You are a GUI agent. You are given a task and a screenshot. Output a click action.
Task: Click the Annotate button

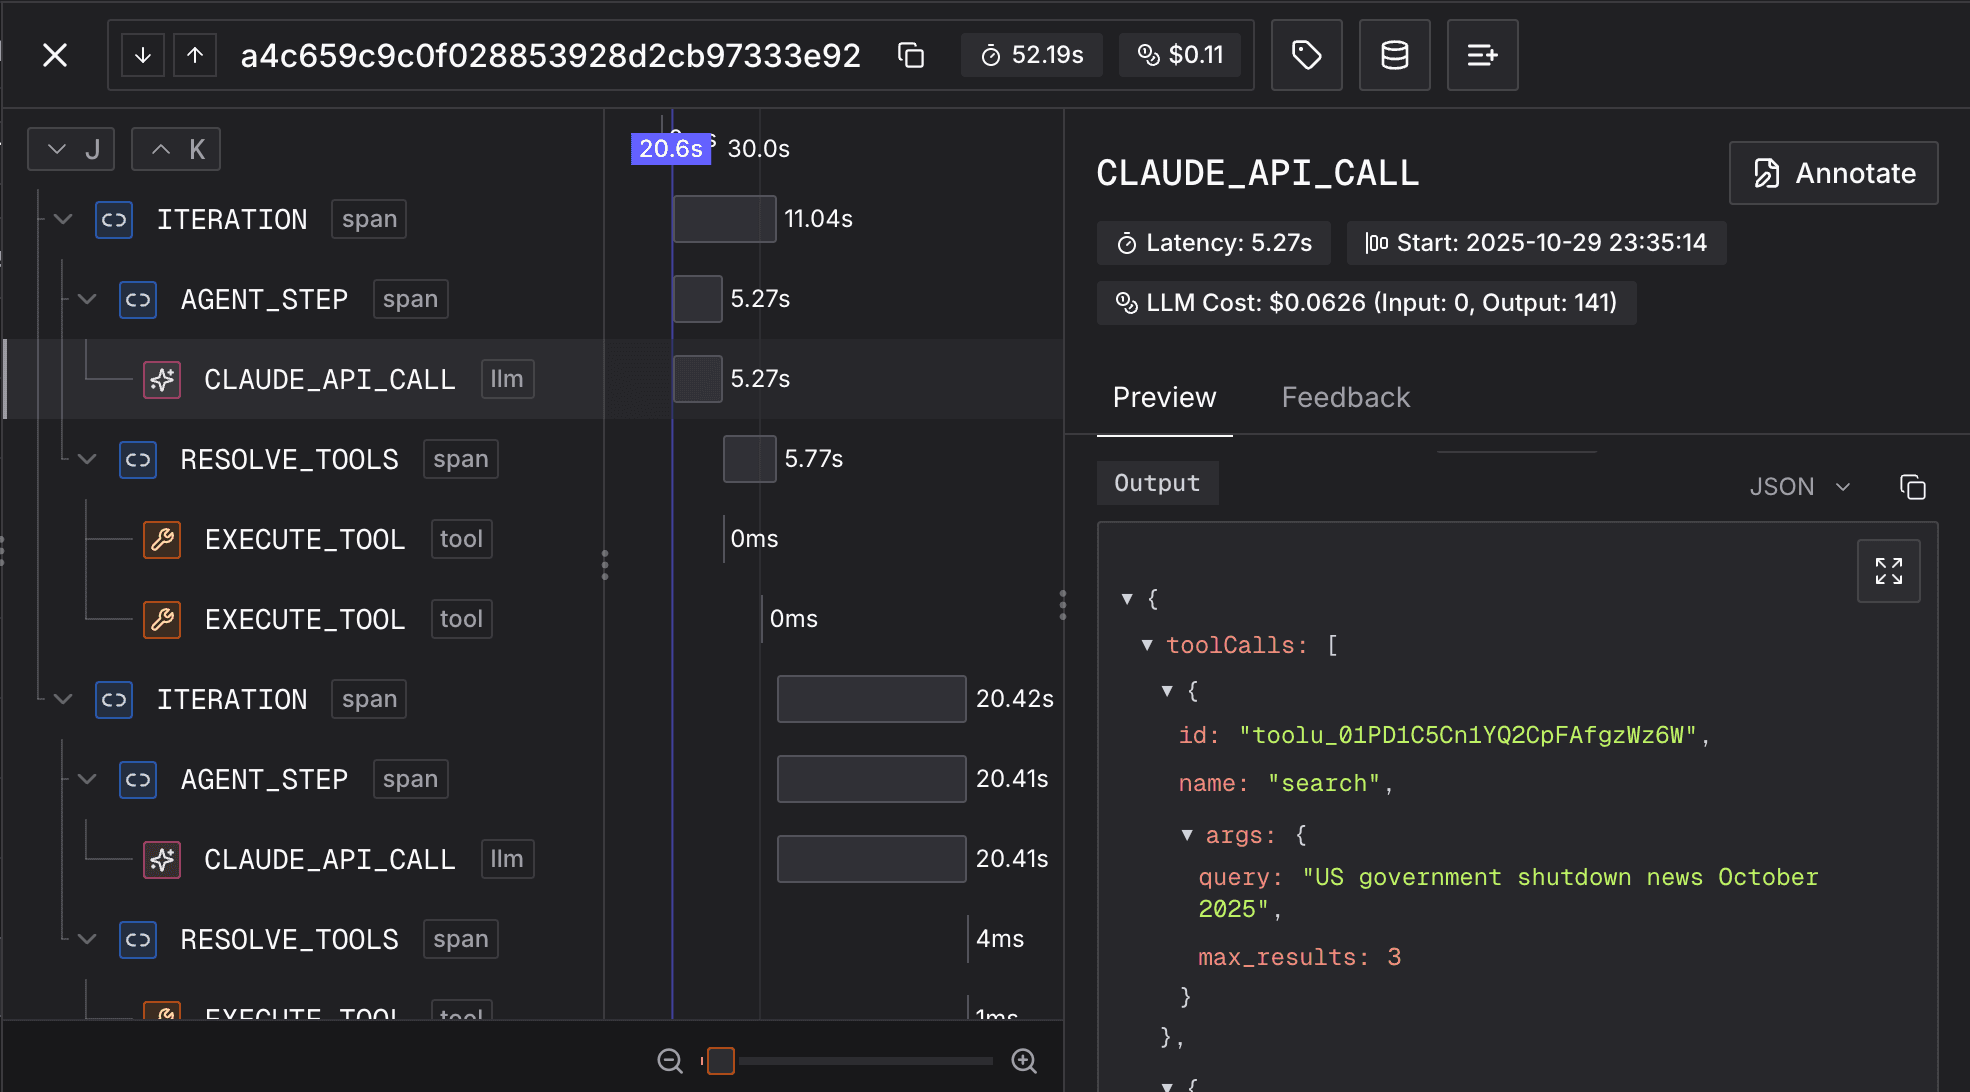pyautogui.click(x=1833, y=173)
